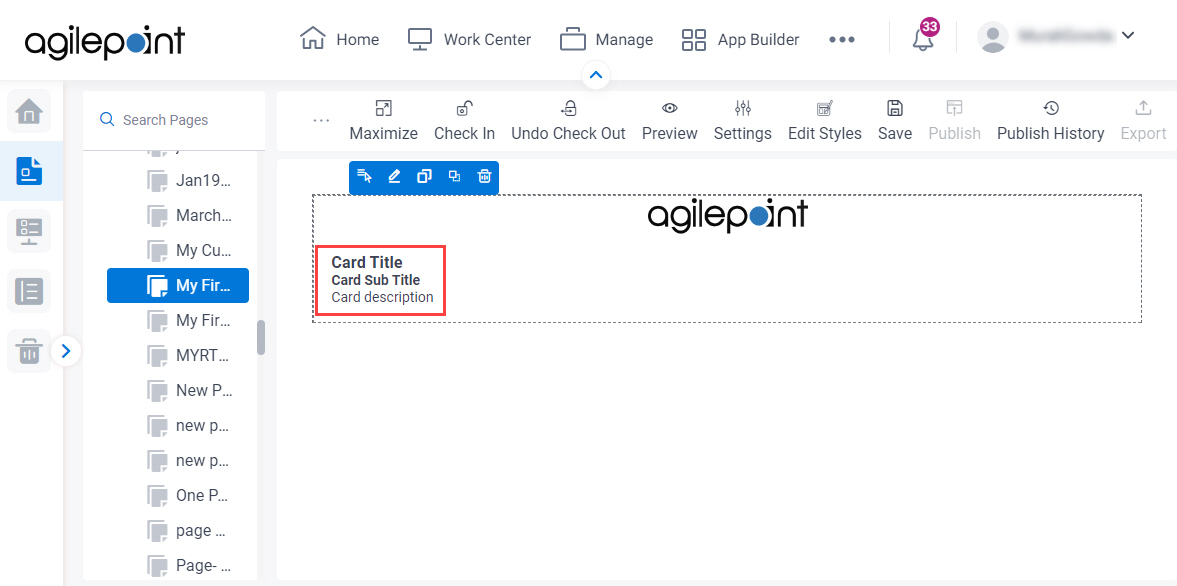Click the copy icon in the blue toolbar
This screenshot has height=586, width=1177.
click(x=424, y=176)
